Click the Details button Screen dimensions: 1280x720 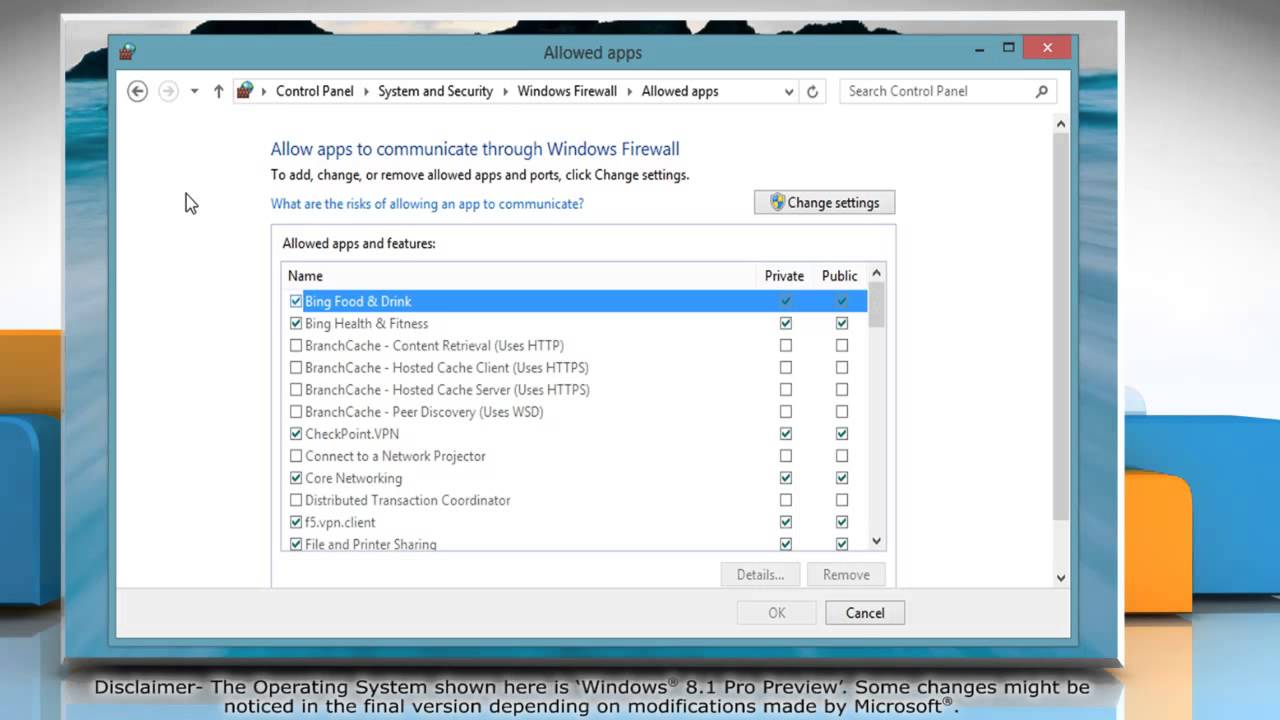tap(760, 574)
